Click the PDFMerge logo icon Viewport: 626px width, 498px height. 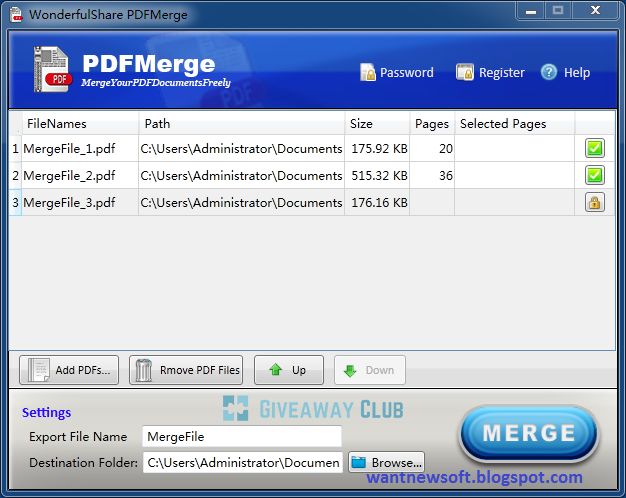[52, 69]
